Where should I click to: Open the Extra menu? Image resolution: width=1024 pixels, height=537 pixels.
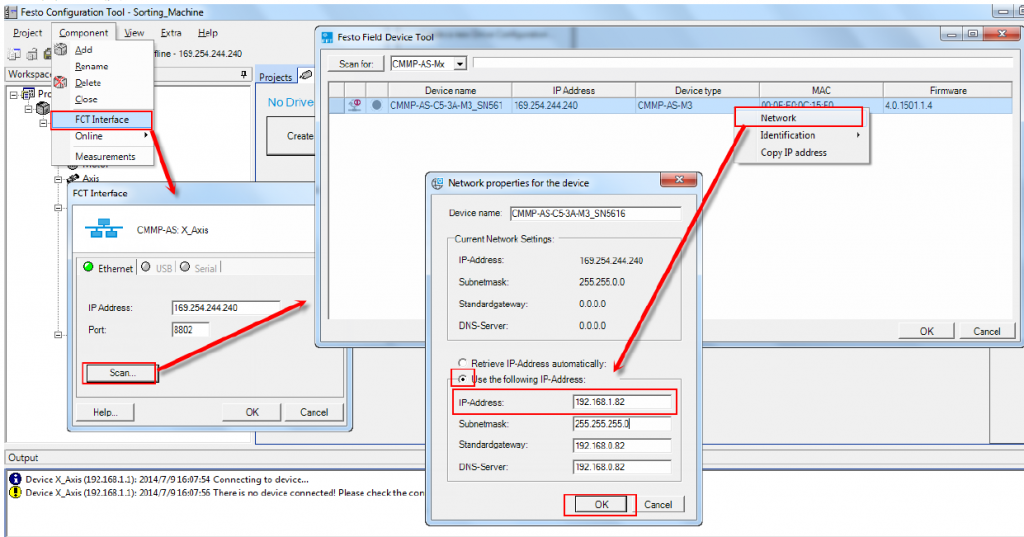coord(171,33)
